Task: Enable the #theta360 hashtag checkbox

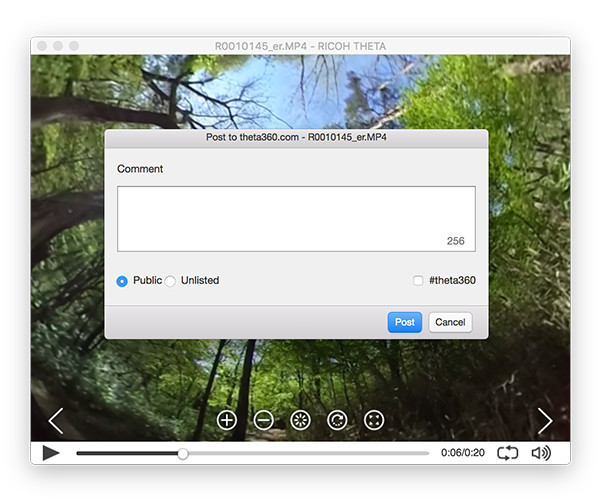Action: 418,281
